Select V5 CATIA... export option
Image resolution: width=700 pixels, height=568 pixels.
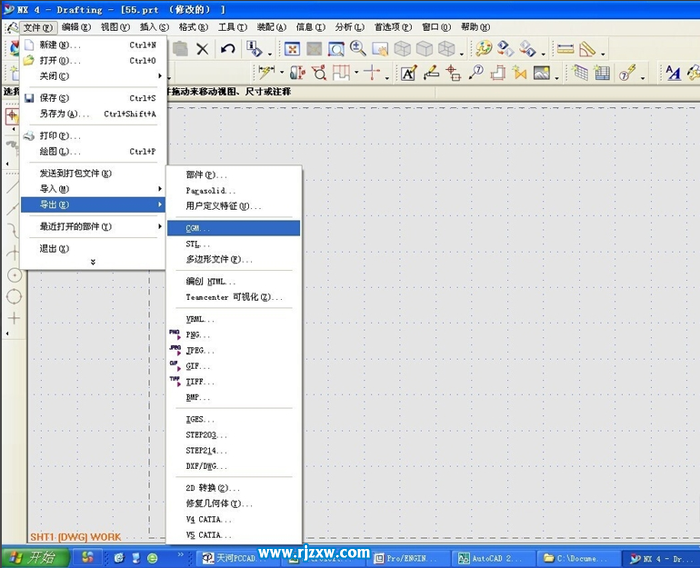pos(233,535)
